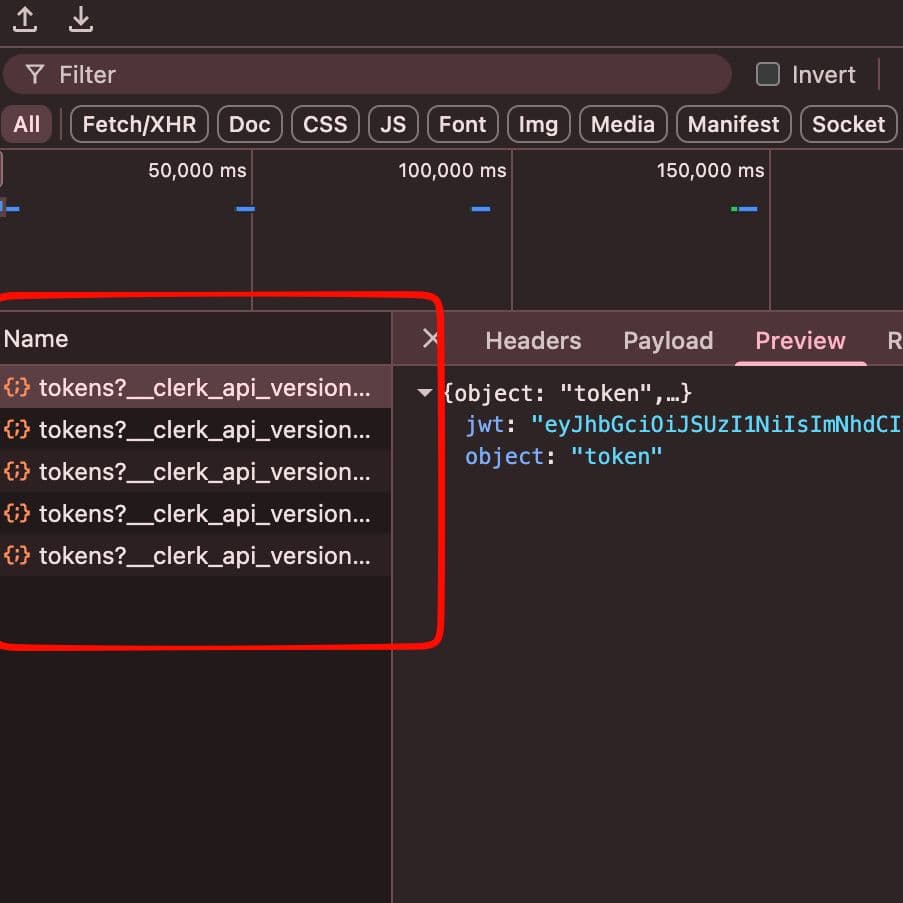Click the green-and-blue request bar in the timeline overview
903x903 pixels.
click(x=744, y=209)
